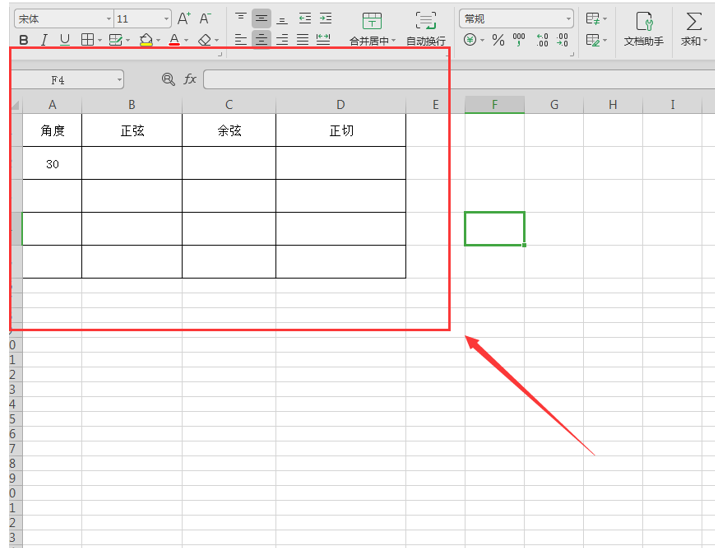Select column A header
The width and height of the screenshot is (715, 548).
52,105
